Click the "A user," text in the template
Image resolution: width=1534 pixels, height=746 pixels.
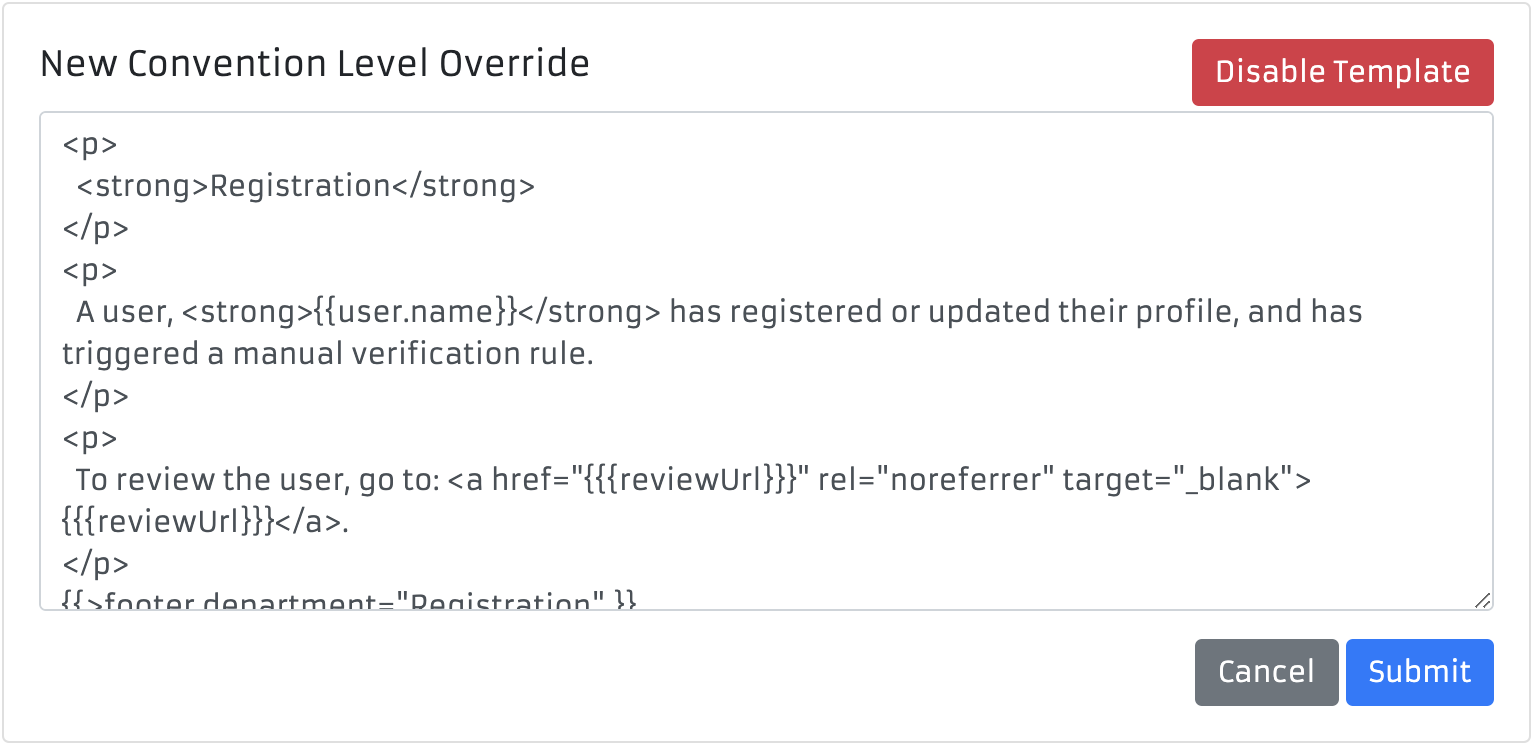(125, 312)
